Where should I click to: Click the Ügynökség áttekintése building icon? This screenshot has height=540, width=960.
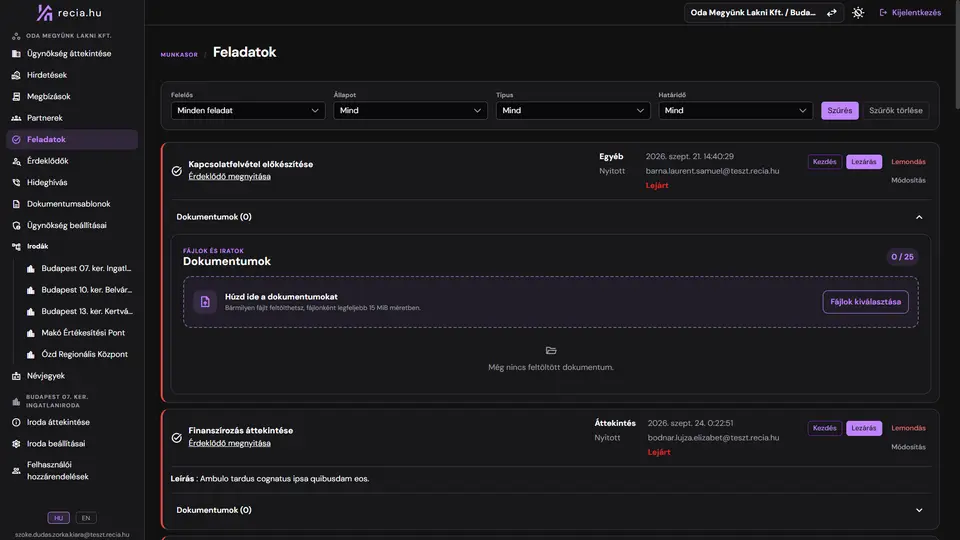(x=17, y=54)
